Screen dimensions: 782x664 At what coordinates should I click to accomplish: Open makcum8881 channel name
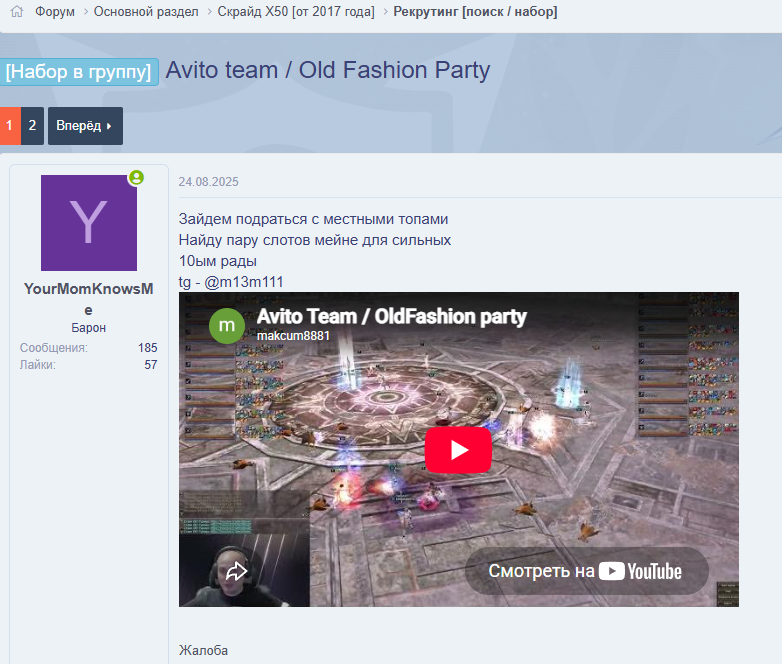293,336
